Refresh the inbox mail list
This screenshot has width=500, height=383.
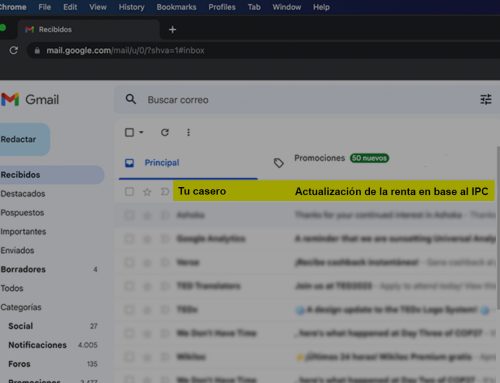(165, 132)
